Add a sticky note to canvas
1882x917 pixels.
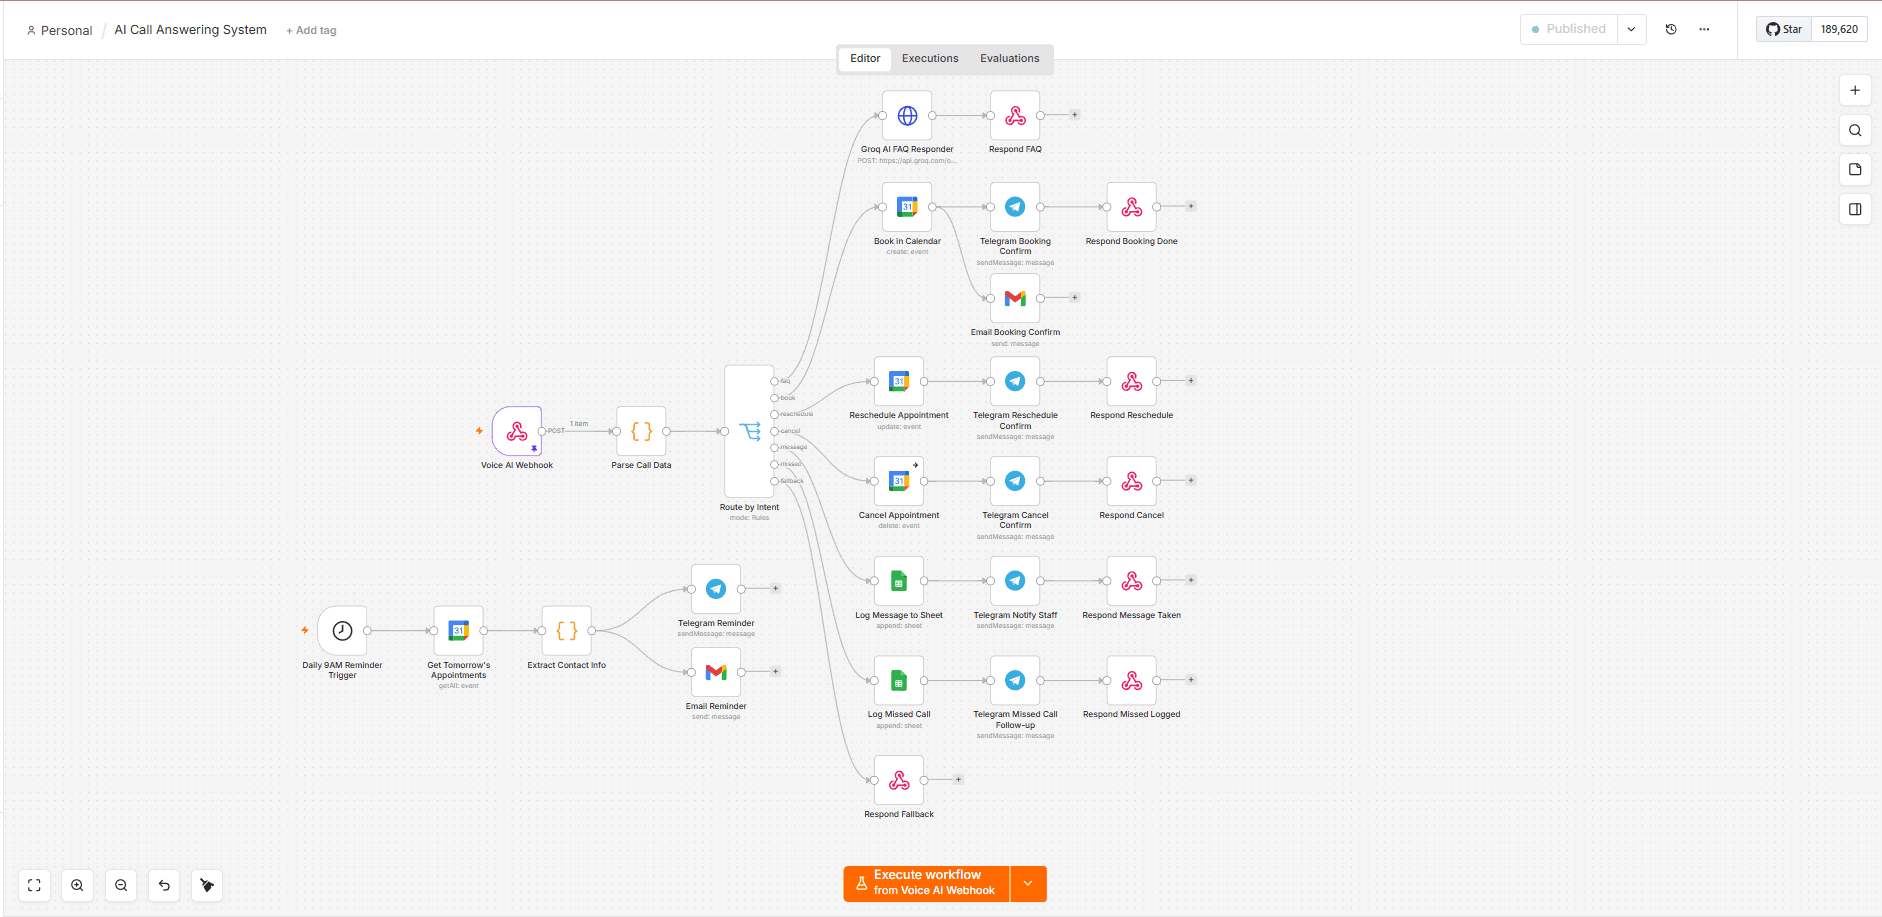(1855, 169)
